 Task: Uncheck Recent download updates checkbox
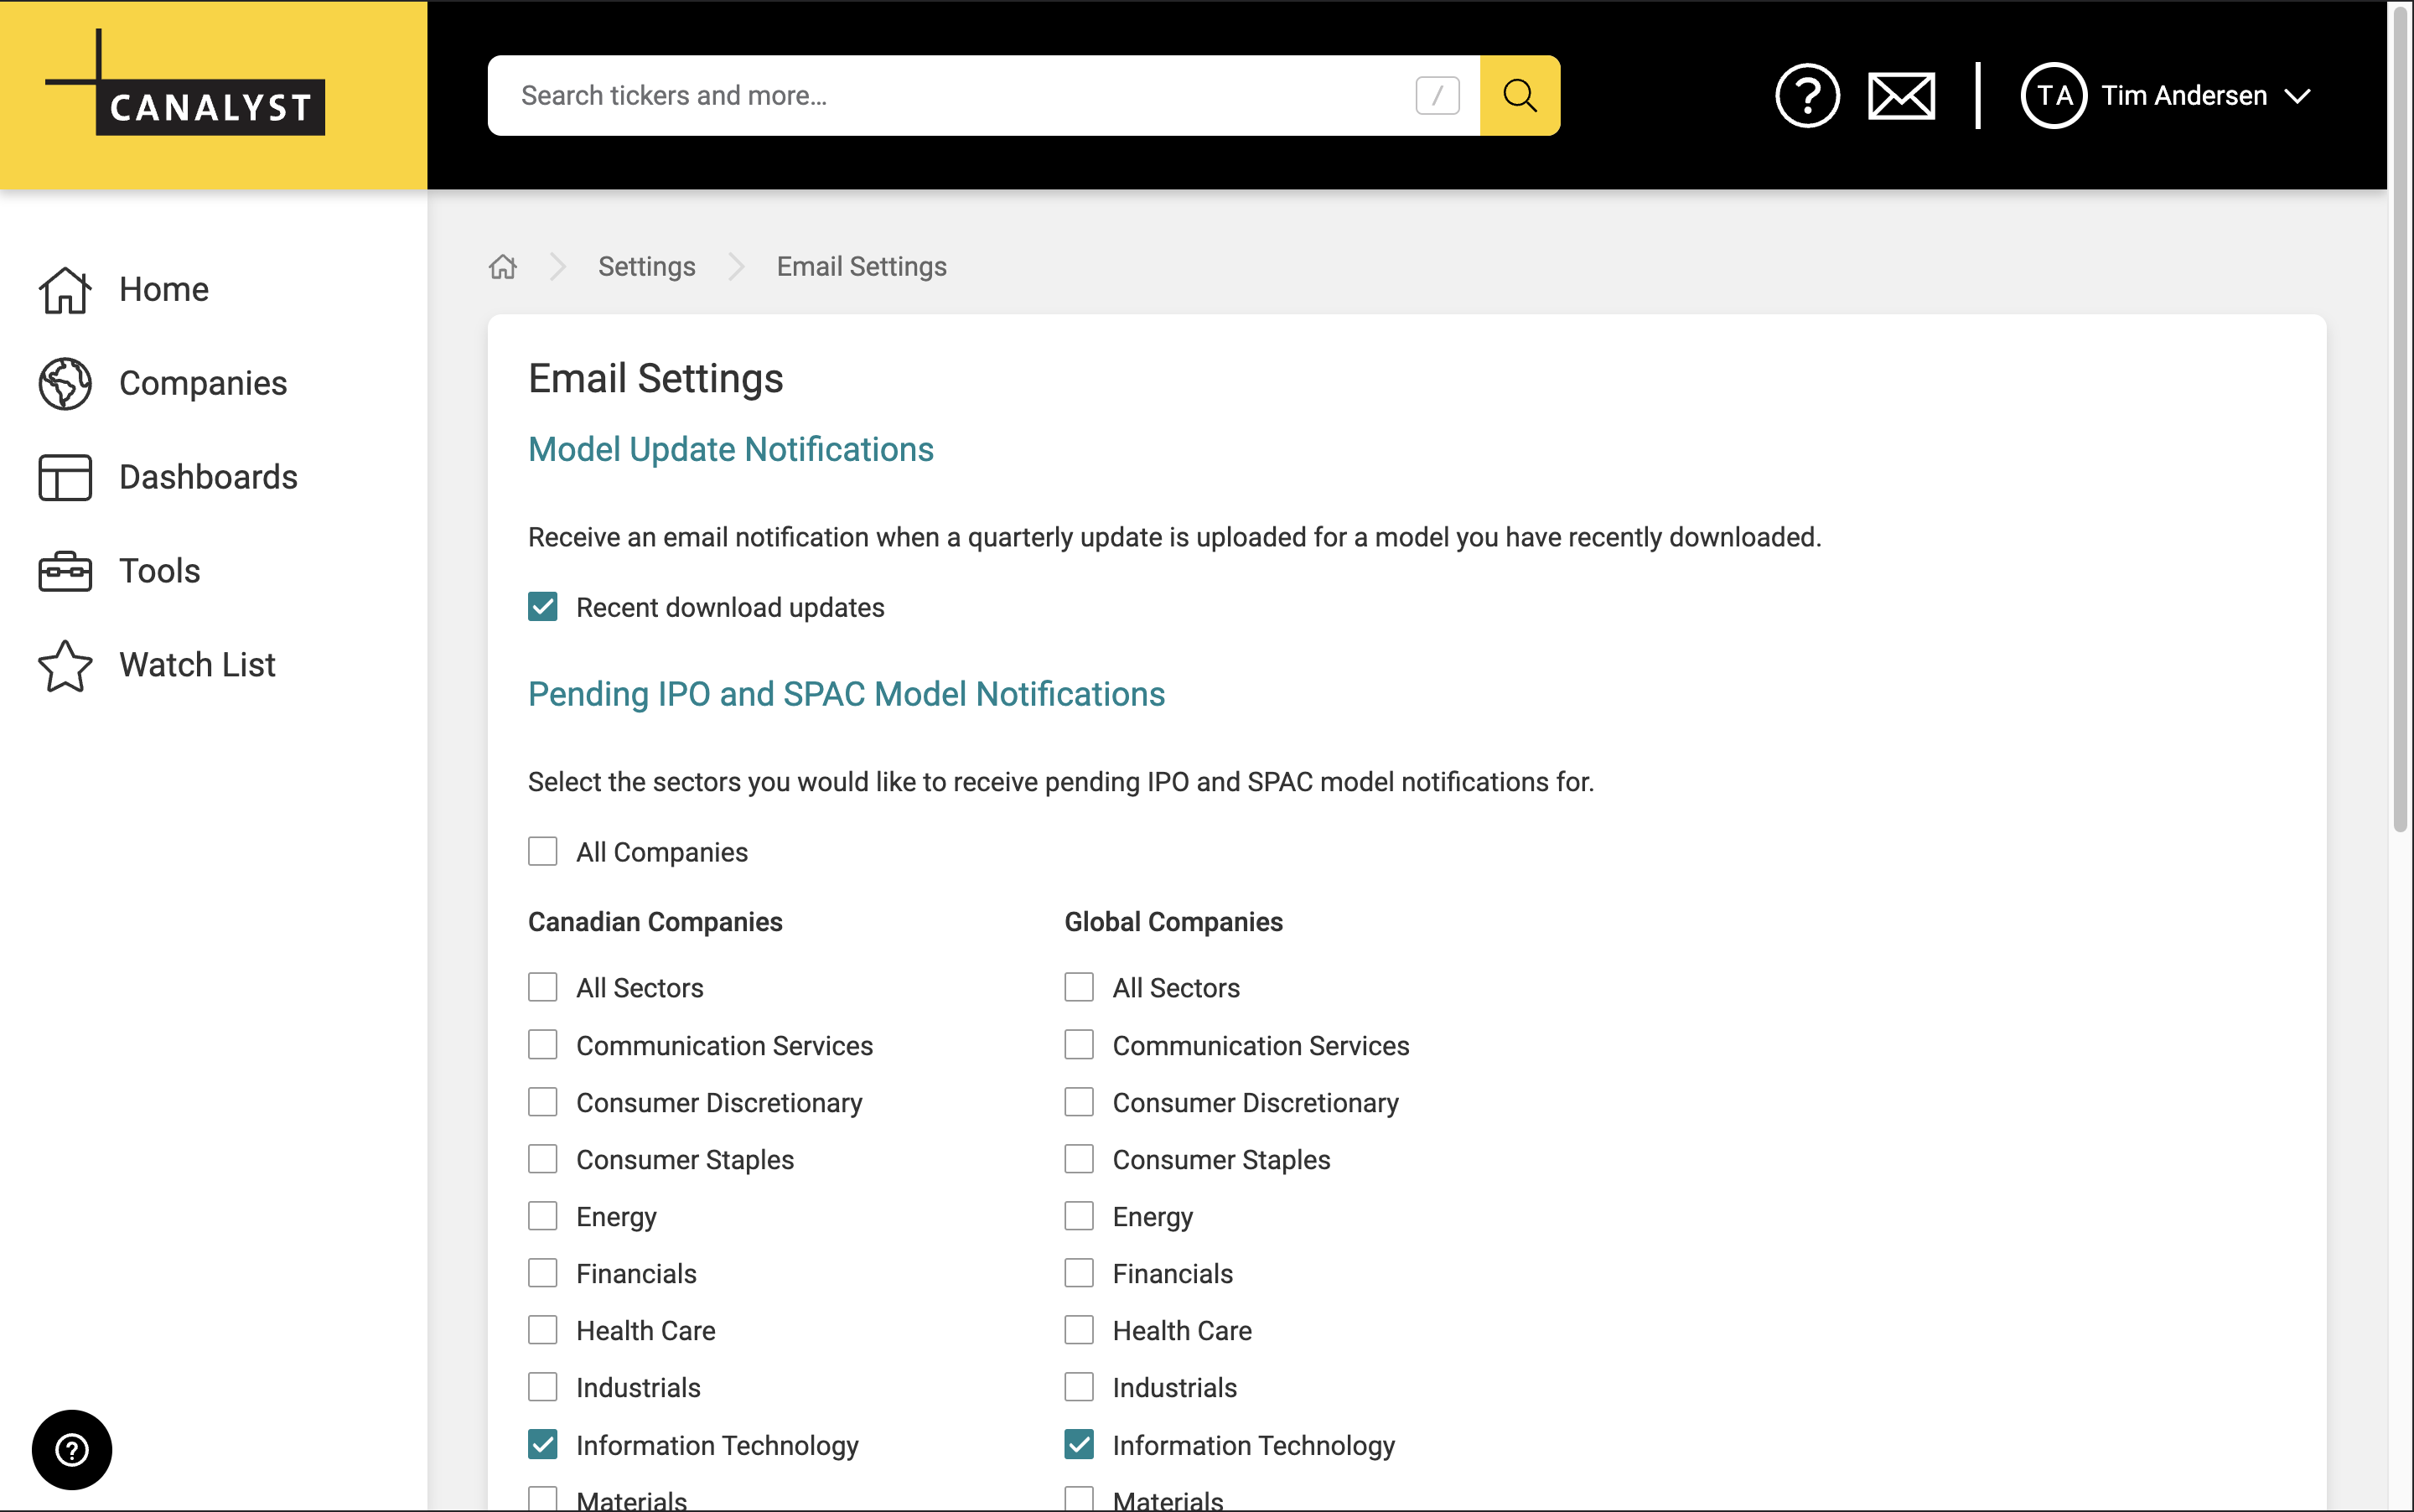(x=543, y=607)
